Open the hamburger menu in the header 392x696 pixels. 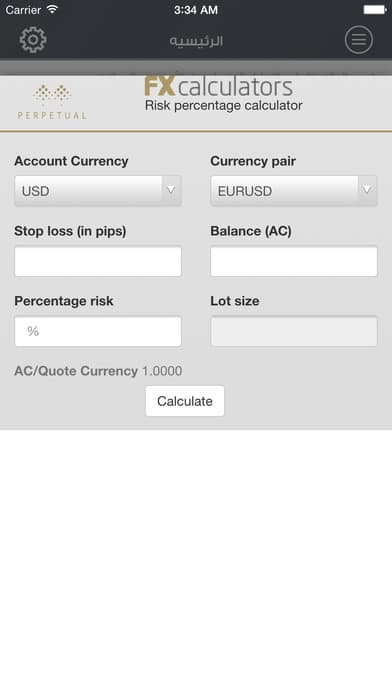pos(359,40)
